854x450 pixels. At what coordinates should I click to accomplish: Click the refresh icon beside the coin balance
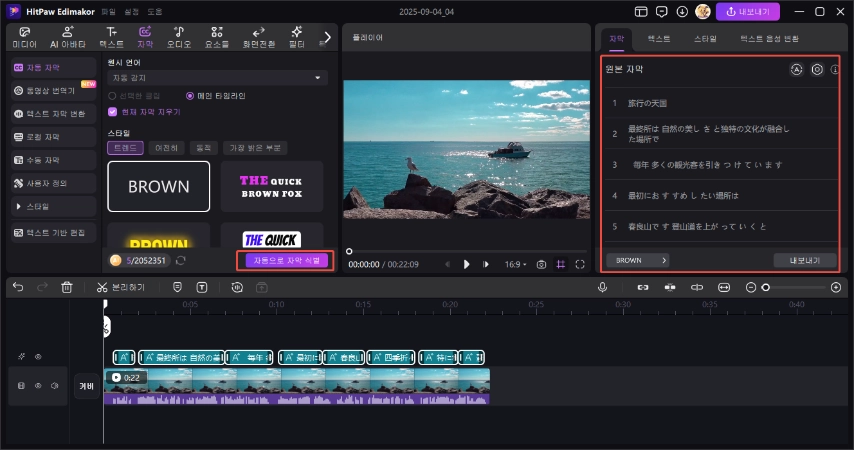tap(180, 260)
